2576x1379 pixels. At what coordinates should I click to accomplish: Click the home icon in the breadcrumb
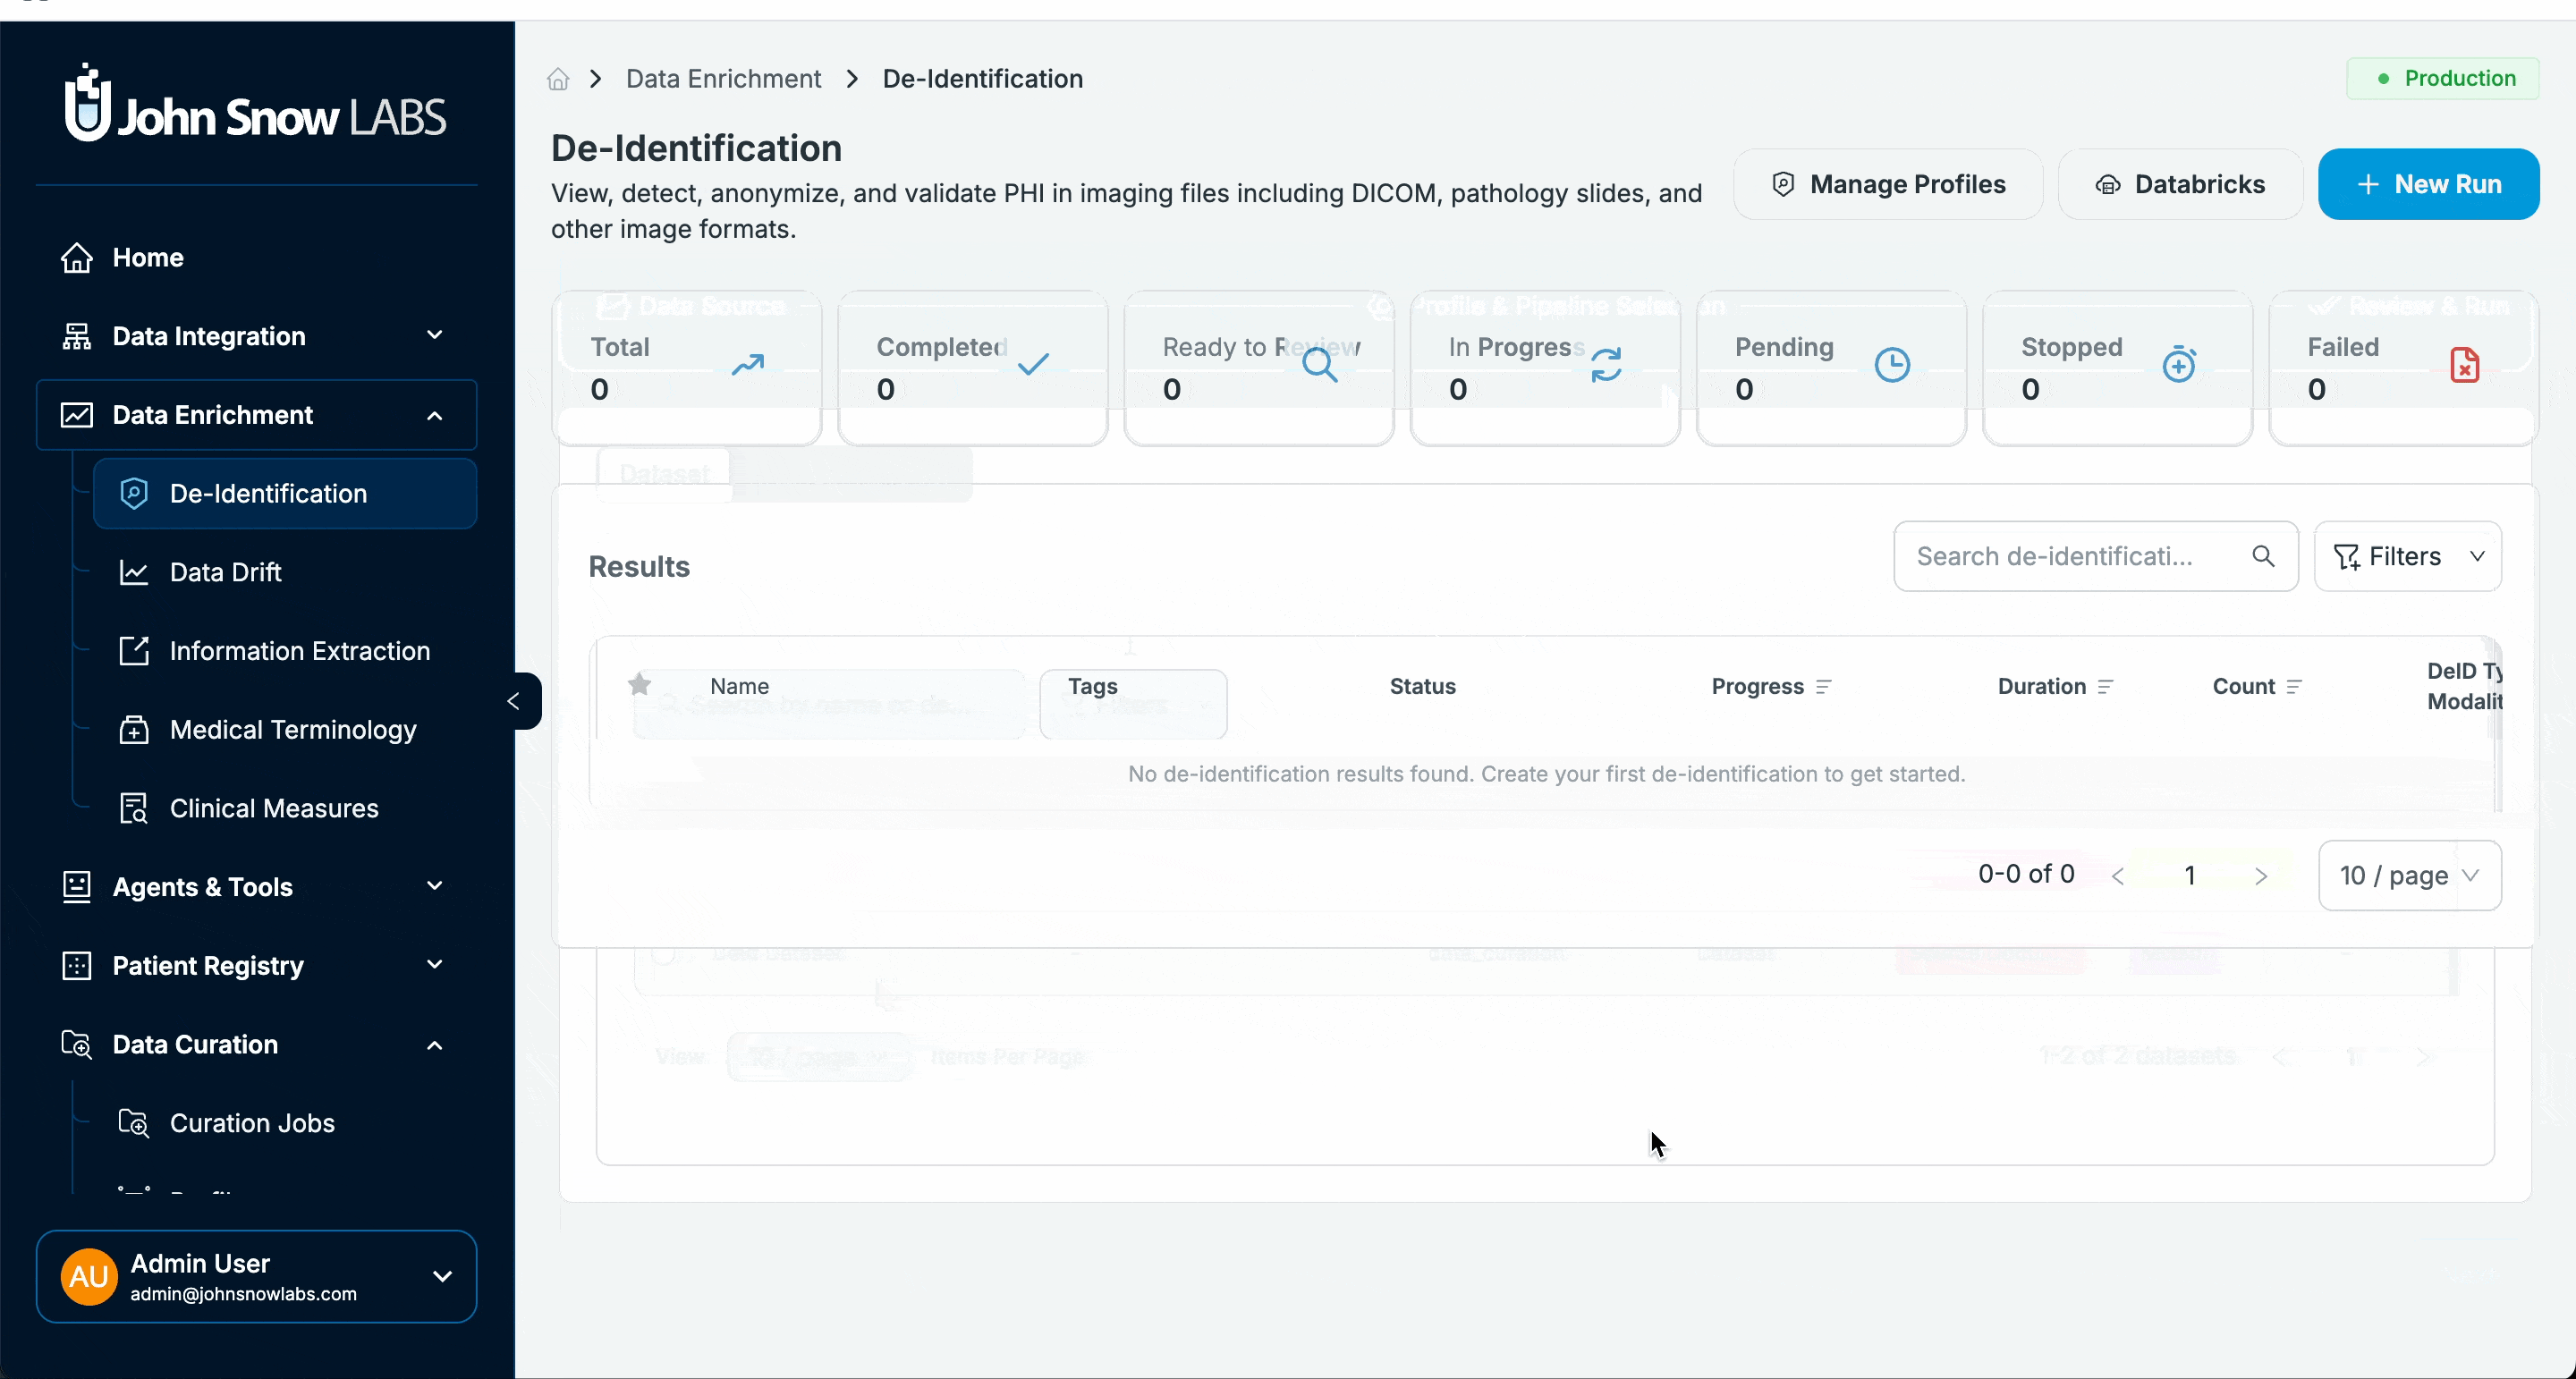pyautogui.click(x=558, y=79)
